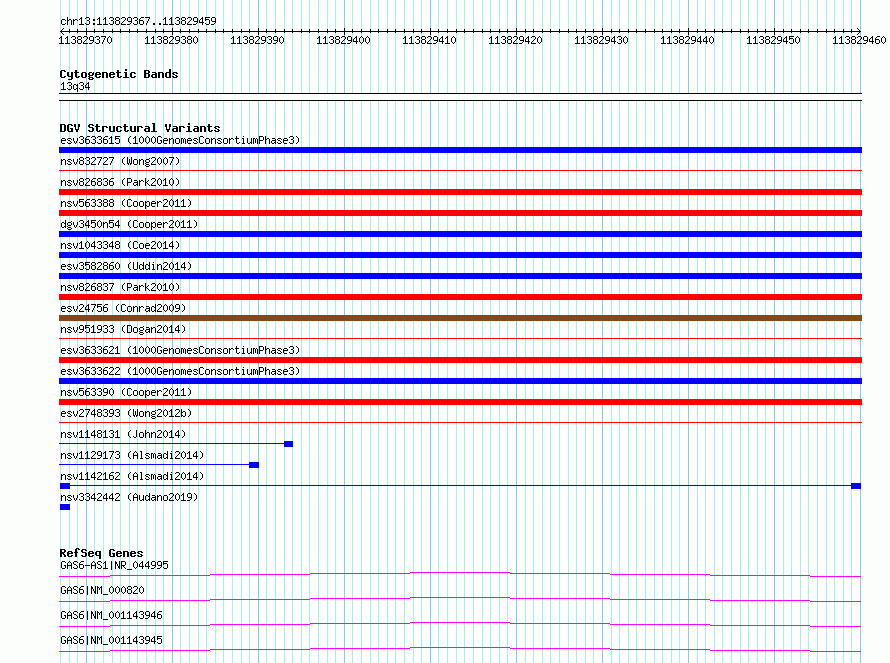
Task: Open esv3582860 (Uddin2014) variant label
Action: click(126, 266)
